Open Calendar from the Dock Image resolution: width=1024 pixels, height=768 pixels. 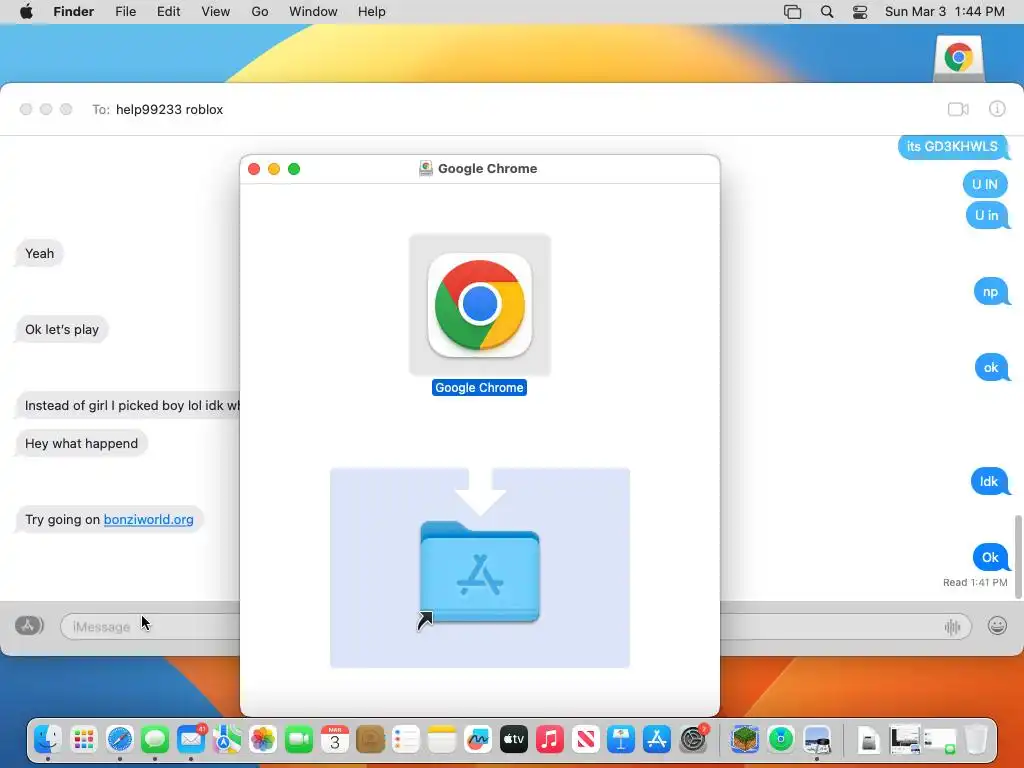pos(334,739)
